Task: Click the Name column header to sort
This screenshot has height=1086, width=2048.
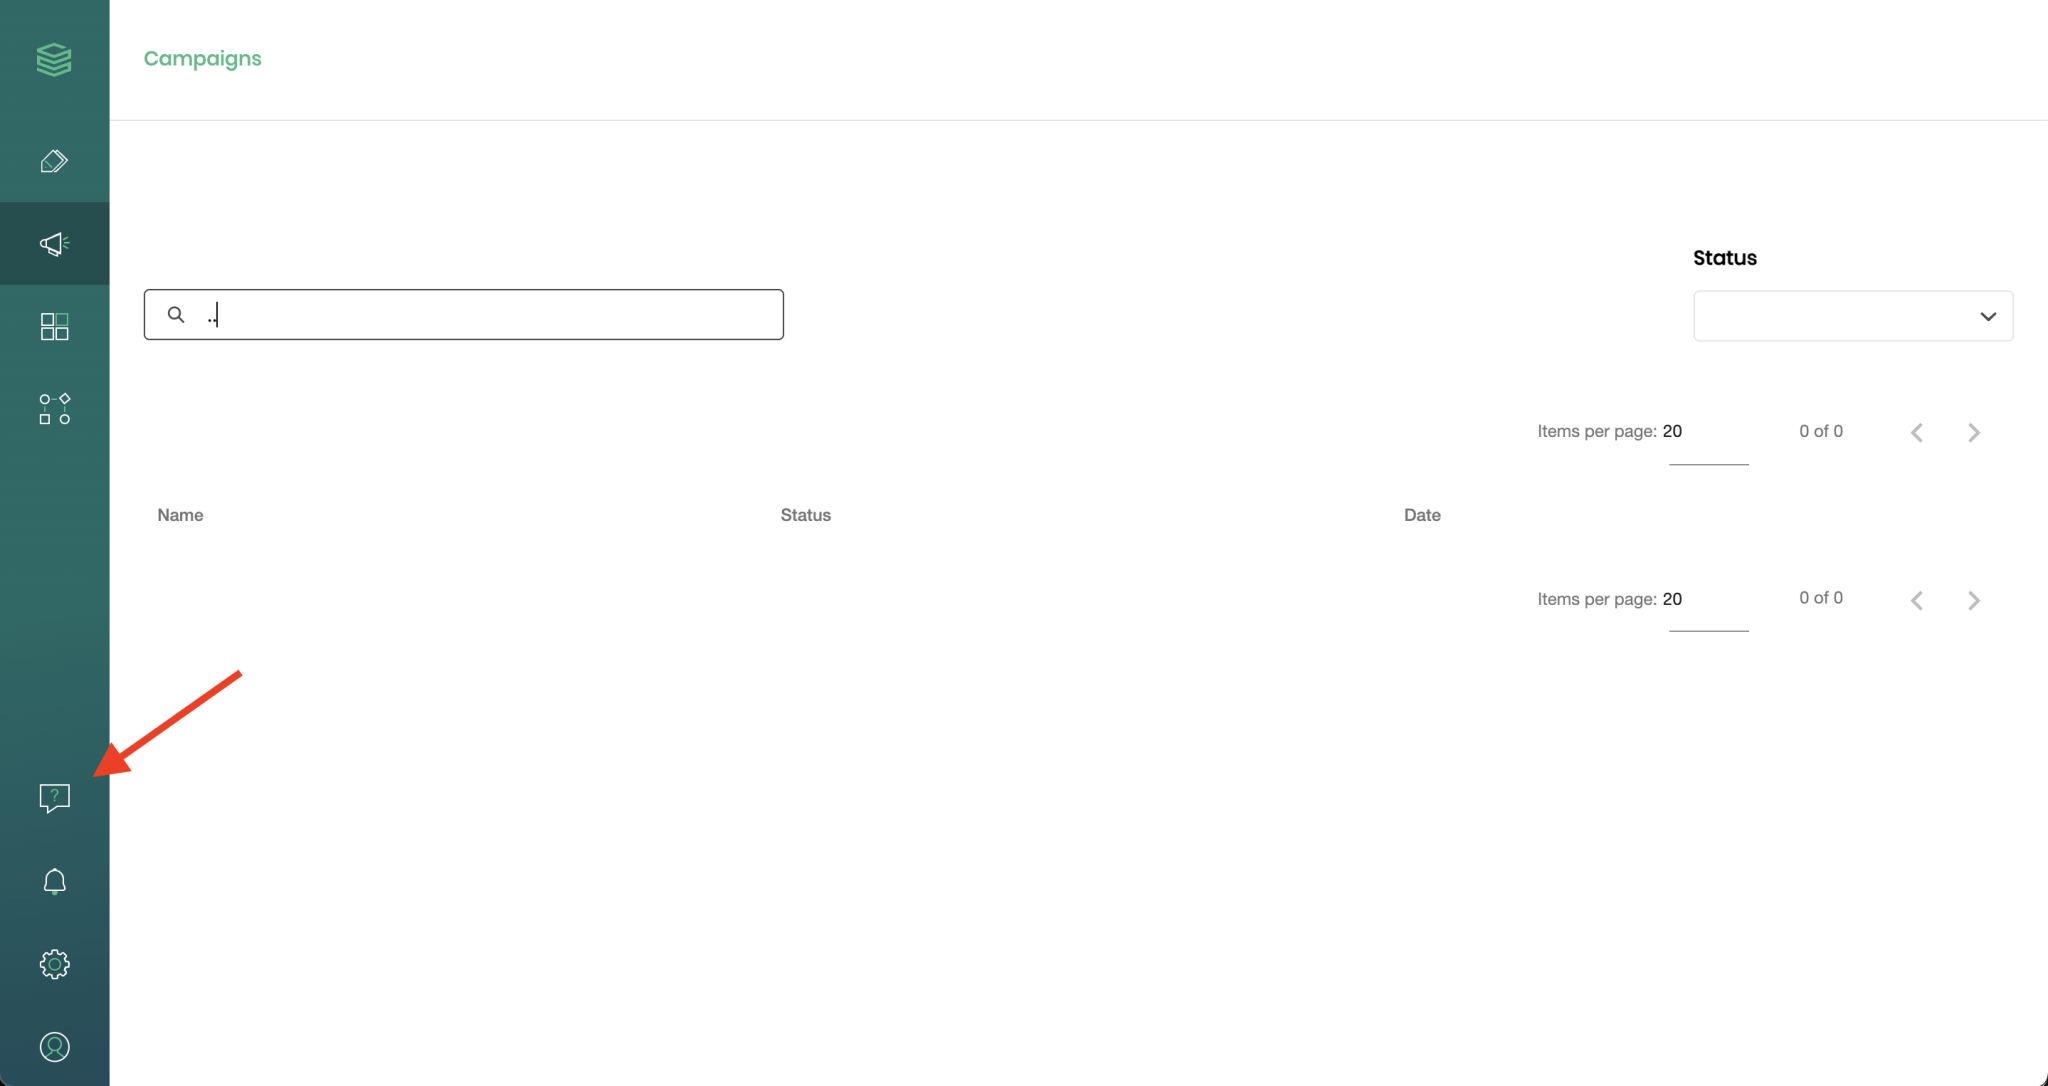Action: pos(179,515)
